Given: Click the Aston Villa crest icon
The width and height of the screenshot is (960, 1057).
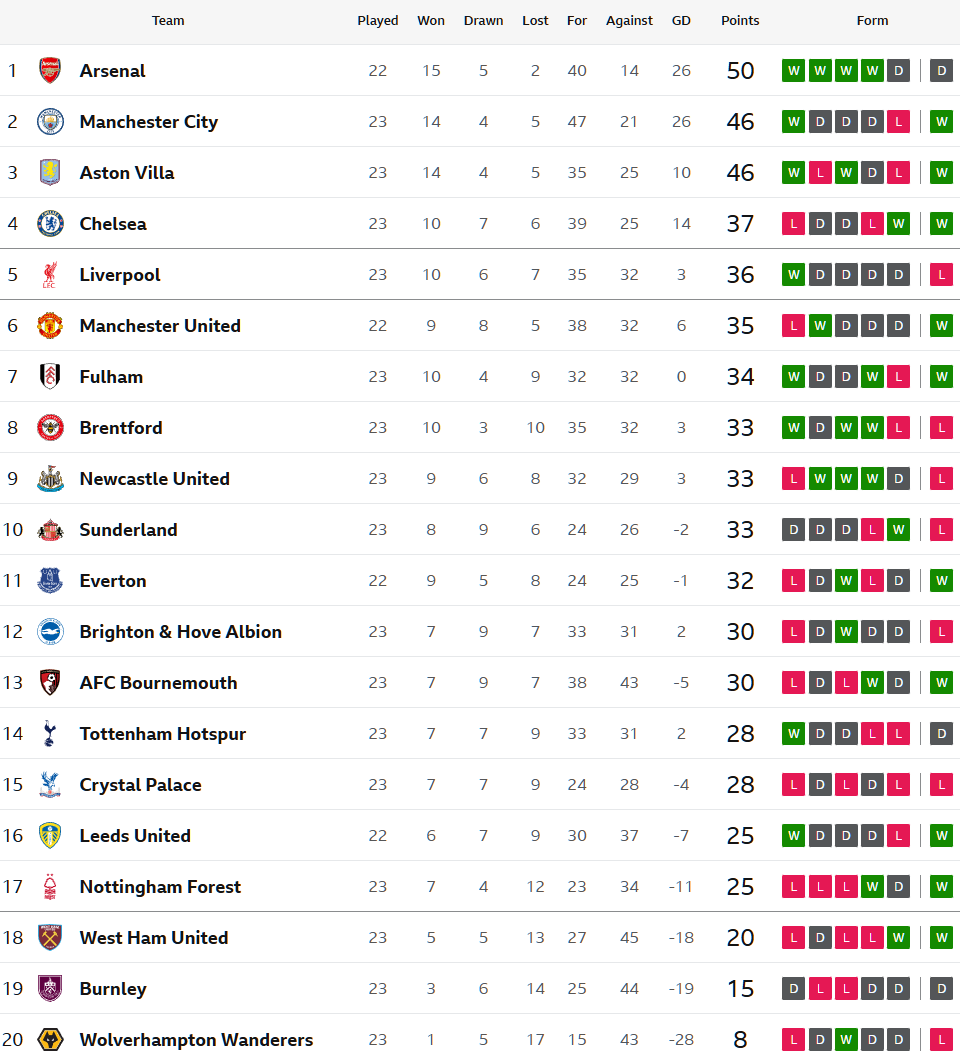Looking at the screenshot, I should (50, 172).
